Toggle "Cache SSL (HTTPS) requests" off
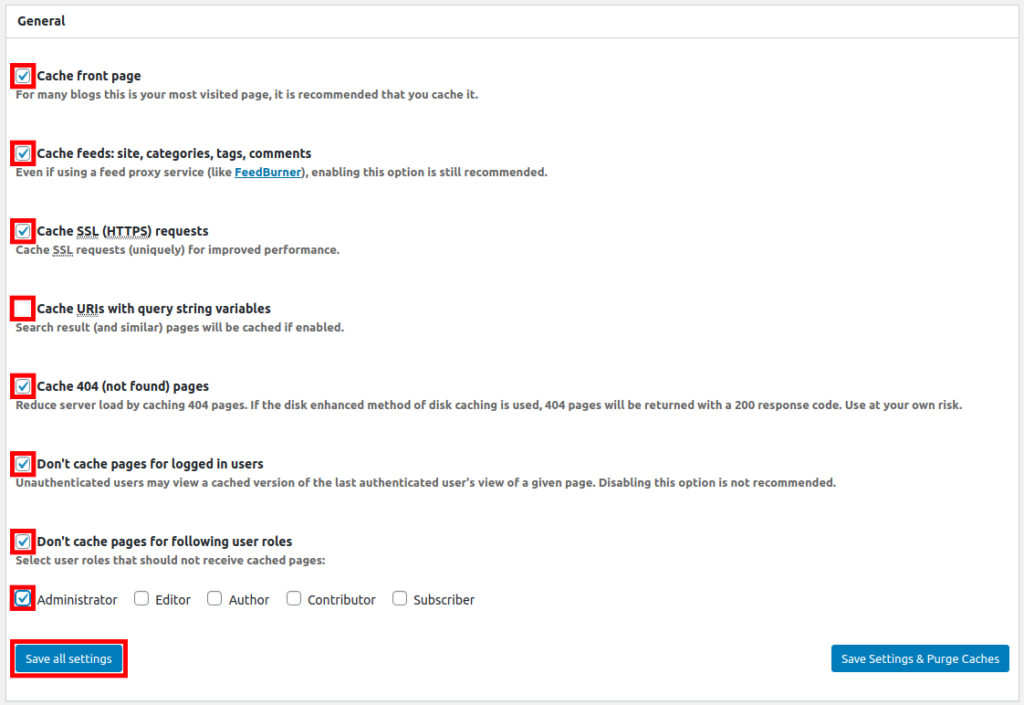 22,231
